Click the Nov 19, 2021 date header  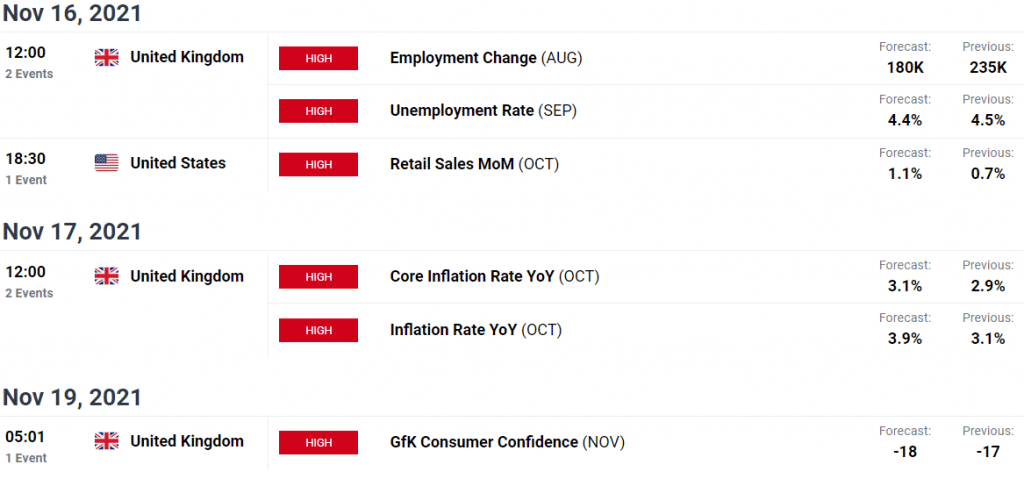coord(72,397)
